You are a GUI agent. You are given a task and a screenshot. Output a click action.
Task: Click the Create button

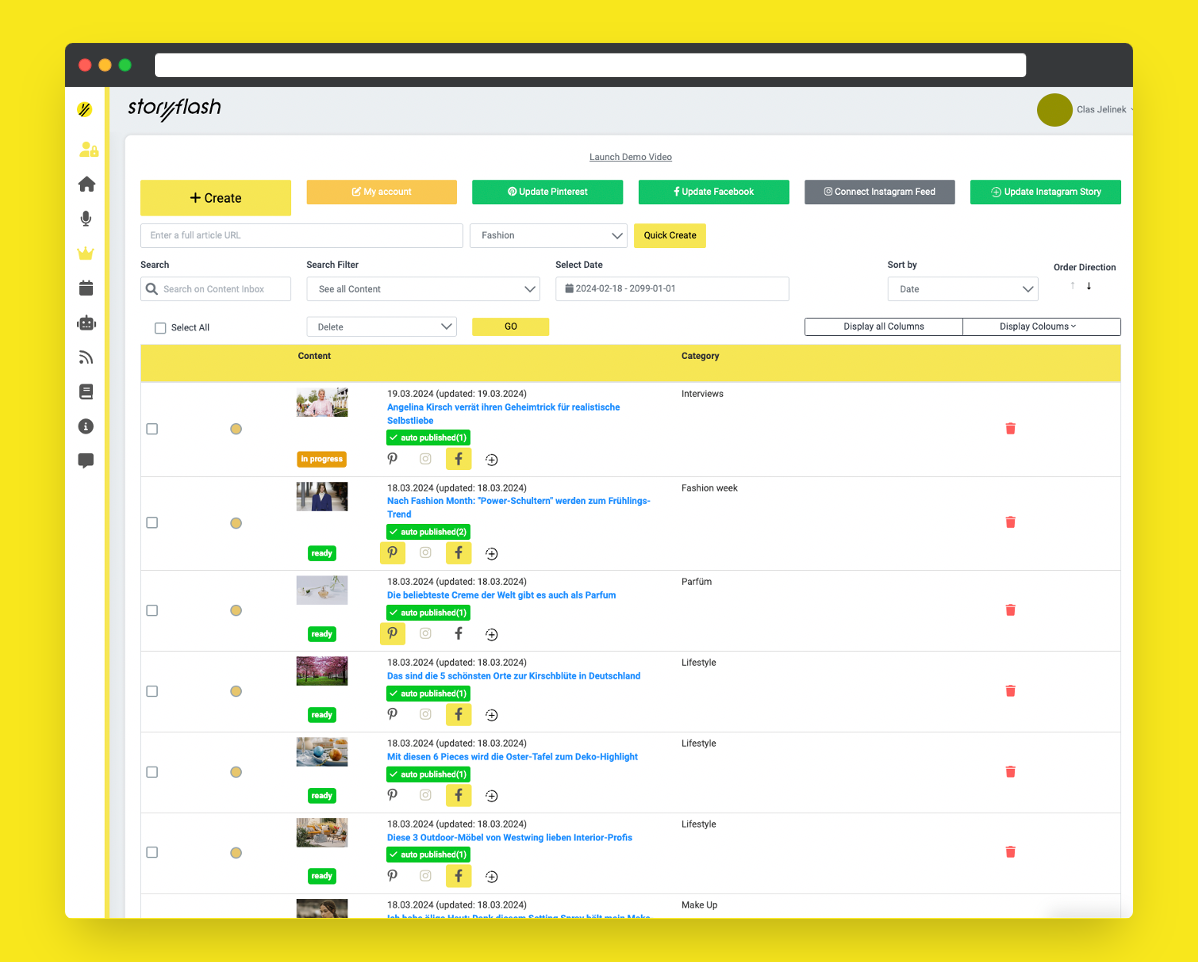[x=215, y=198]
